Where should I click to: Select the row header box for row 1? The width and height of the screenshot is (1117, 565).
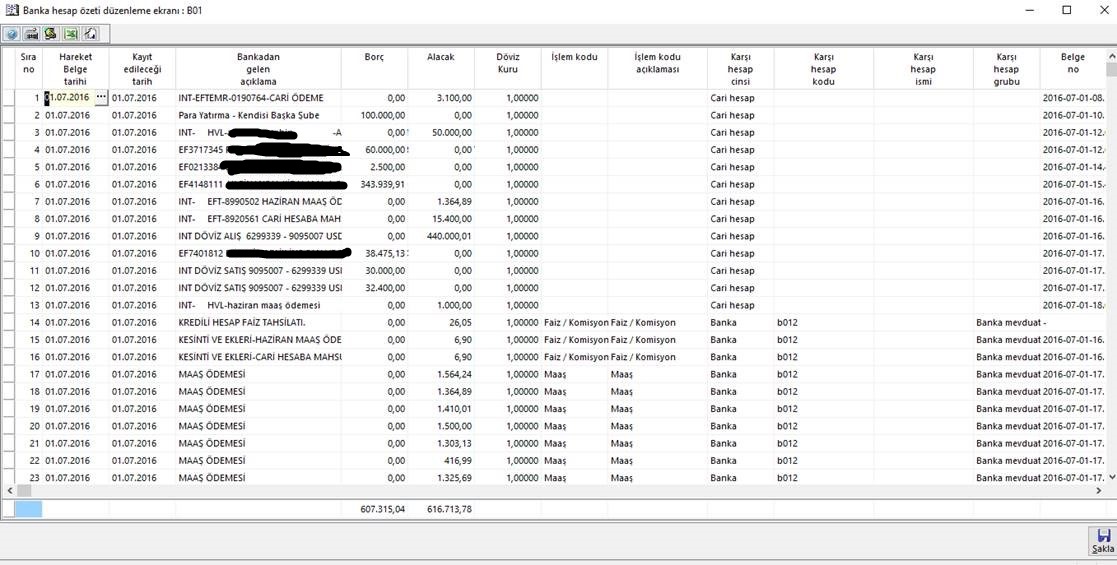(x=9, y=98)
